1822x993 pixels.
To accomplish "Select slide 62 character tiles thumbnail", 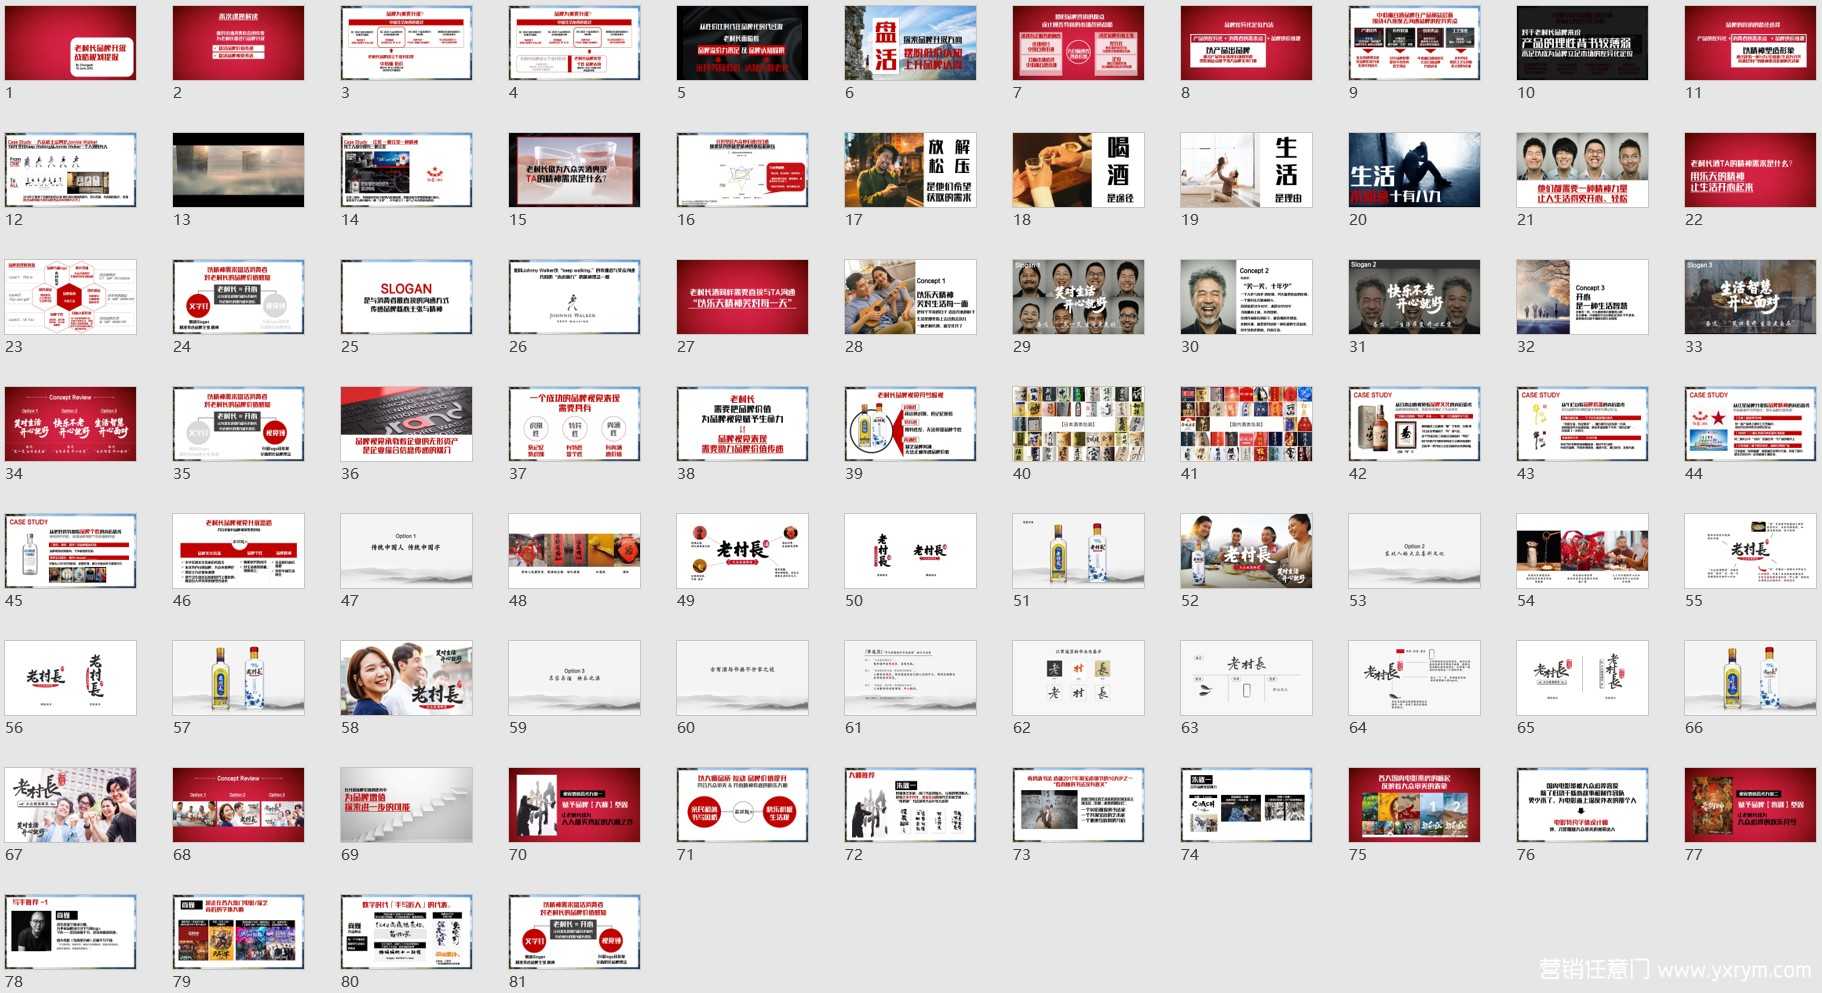I will (x=1078, y=678).
